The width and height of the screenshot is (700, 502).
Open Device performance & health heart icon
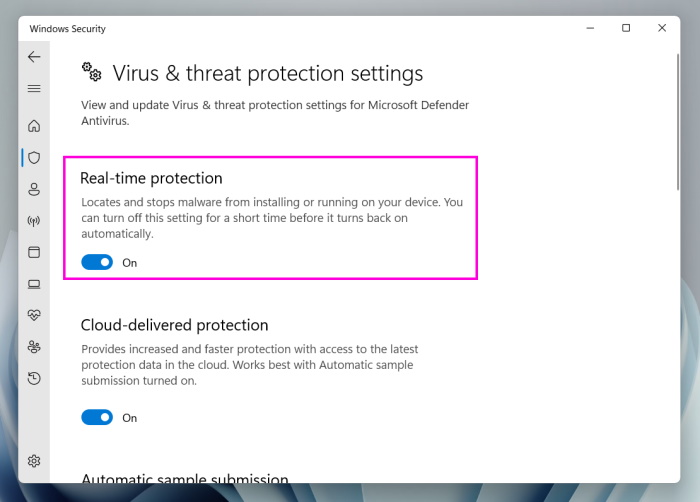point(34,315)
